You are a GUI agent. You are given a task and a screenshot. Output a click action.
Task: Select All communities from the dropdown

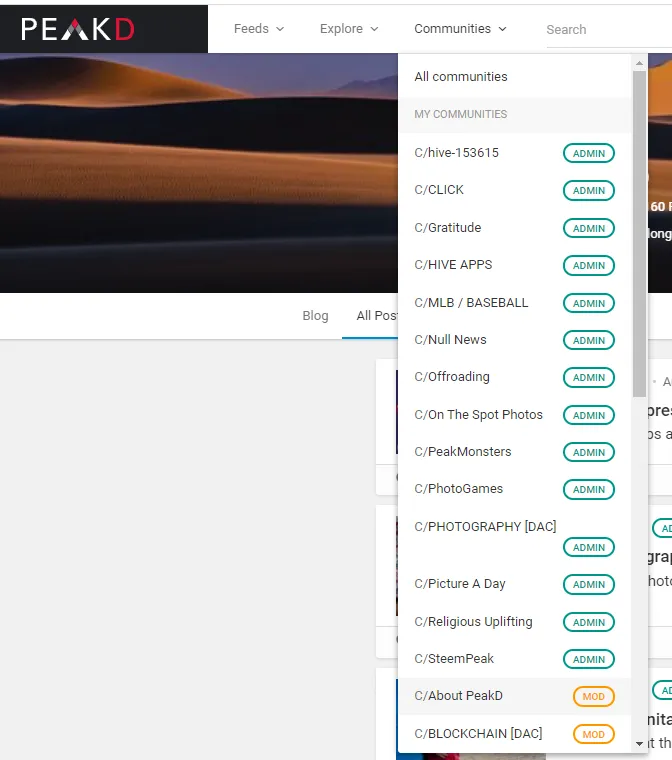coord(514,77)
